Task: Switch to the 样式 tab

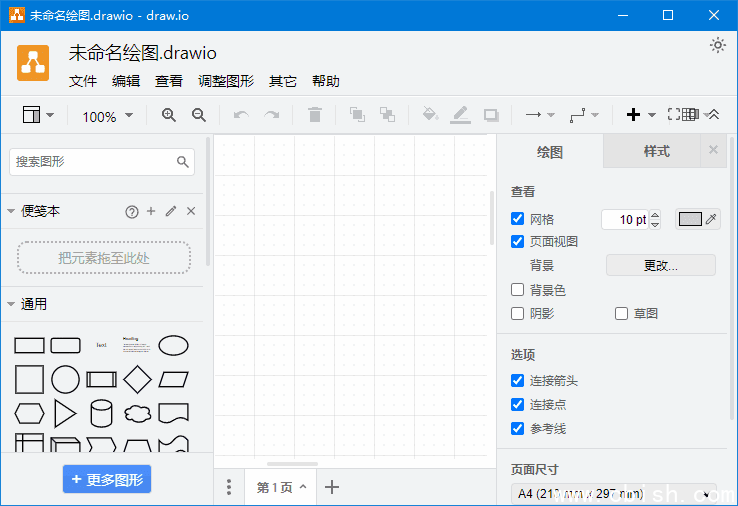Action: click(656, 151)
